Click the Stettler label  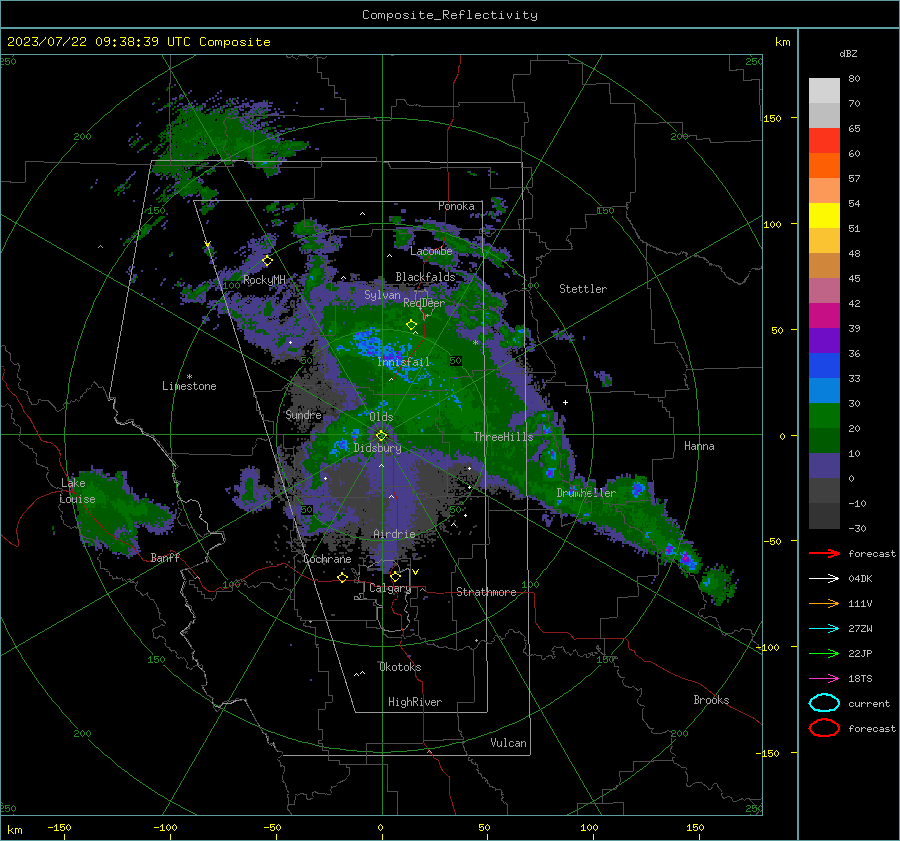pyautogui.click(x=583, y=289)
